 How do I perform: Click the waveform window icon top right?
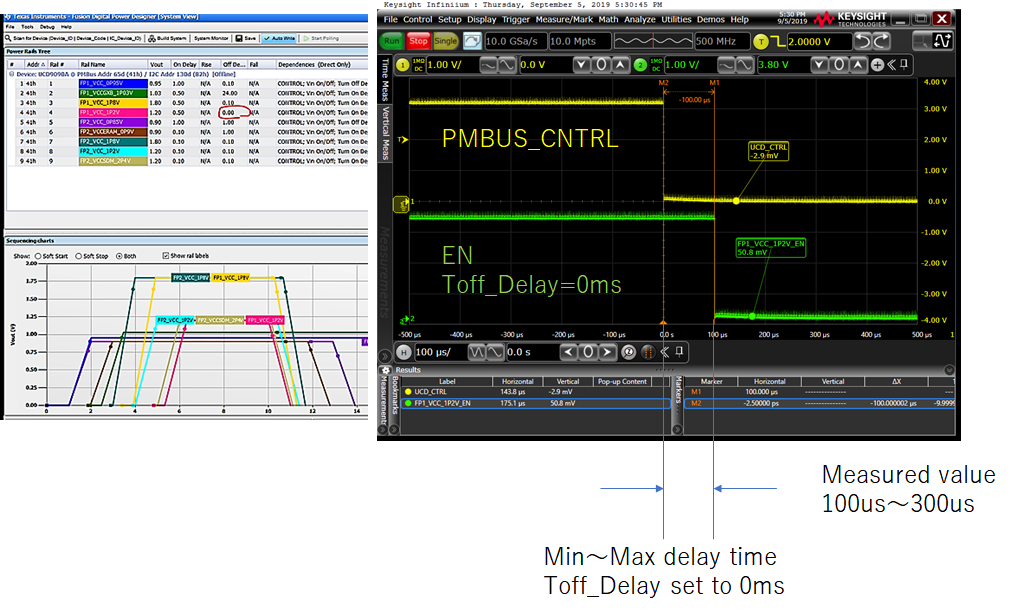(x=942, y=41)
